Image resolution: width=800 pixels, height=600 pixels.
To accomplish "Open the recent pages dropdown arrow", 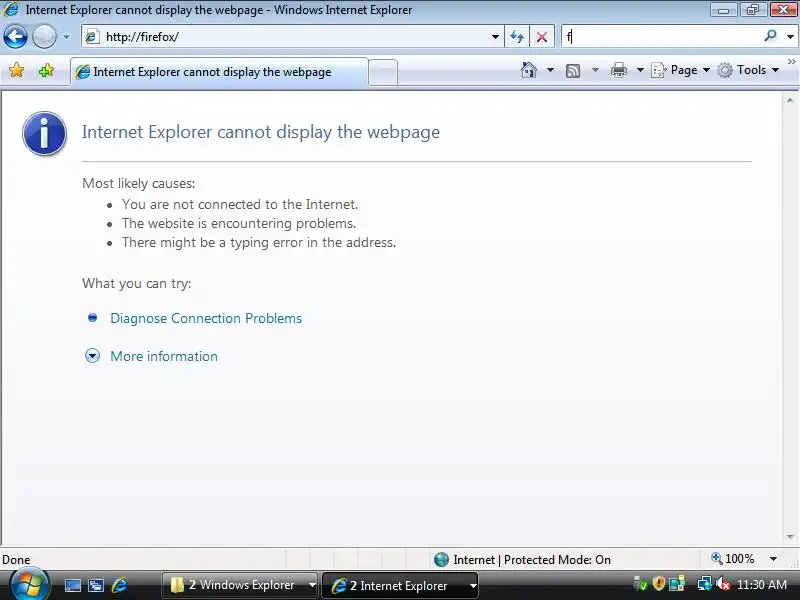I will coord(66,37).
